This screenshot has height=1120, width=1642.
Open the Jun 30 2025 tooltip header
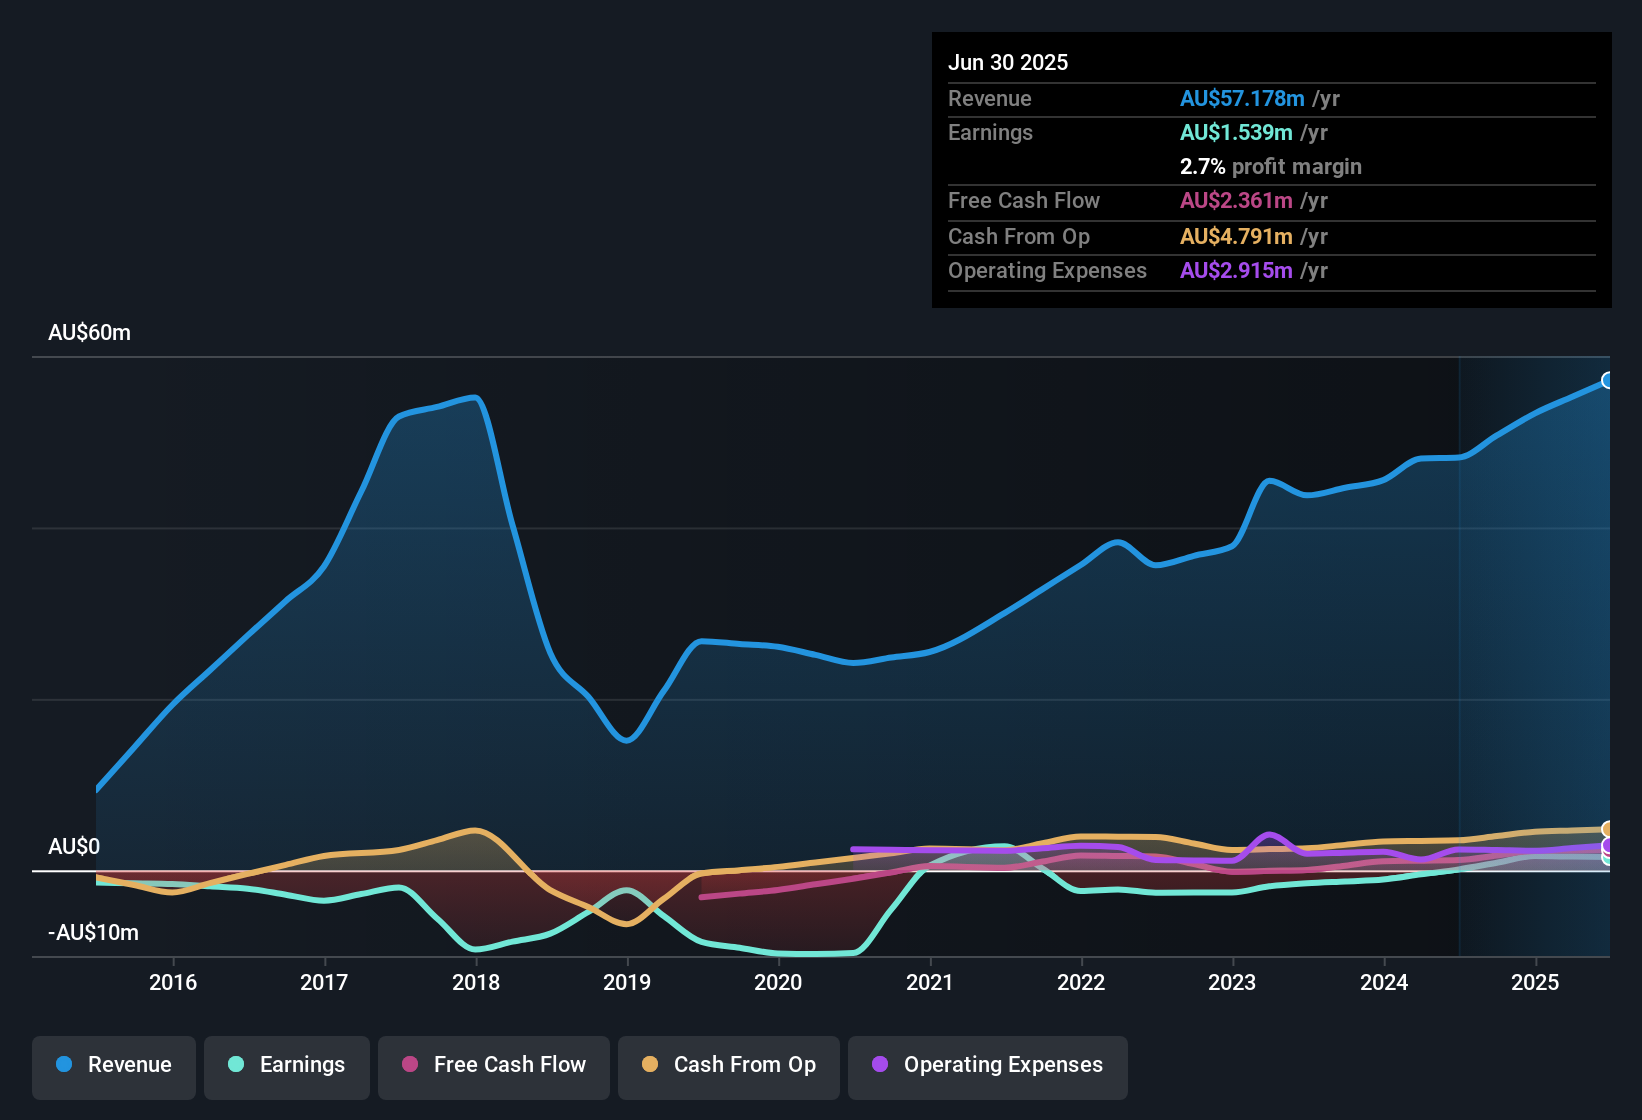[x=1008, y=62]
